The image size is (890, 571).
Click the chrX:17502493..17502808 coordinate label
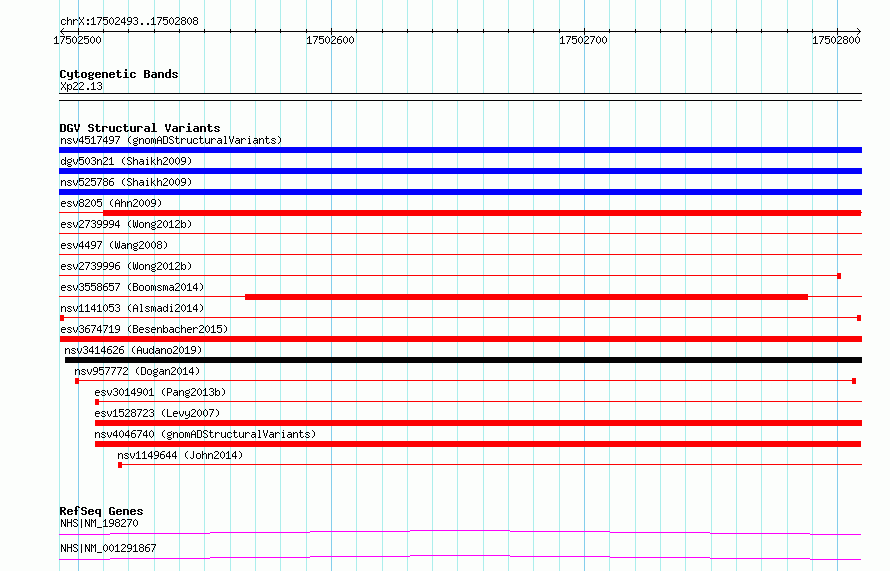(129, 21)
